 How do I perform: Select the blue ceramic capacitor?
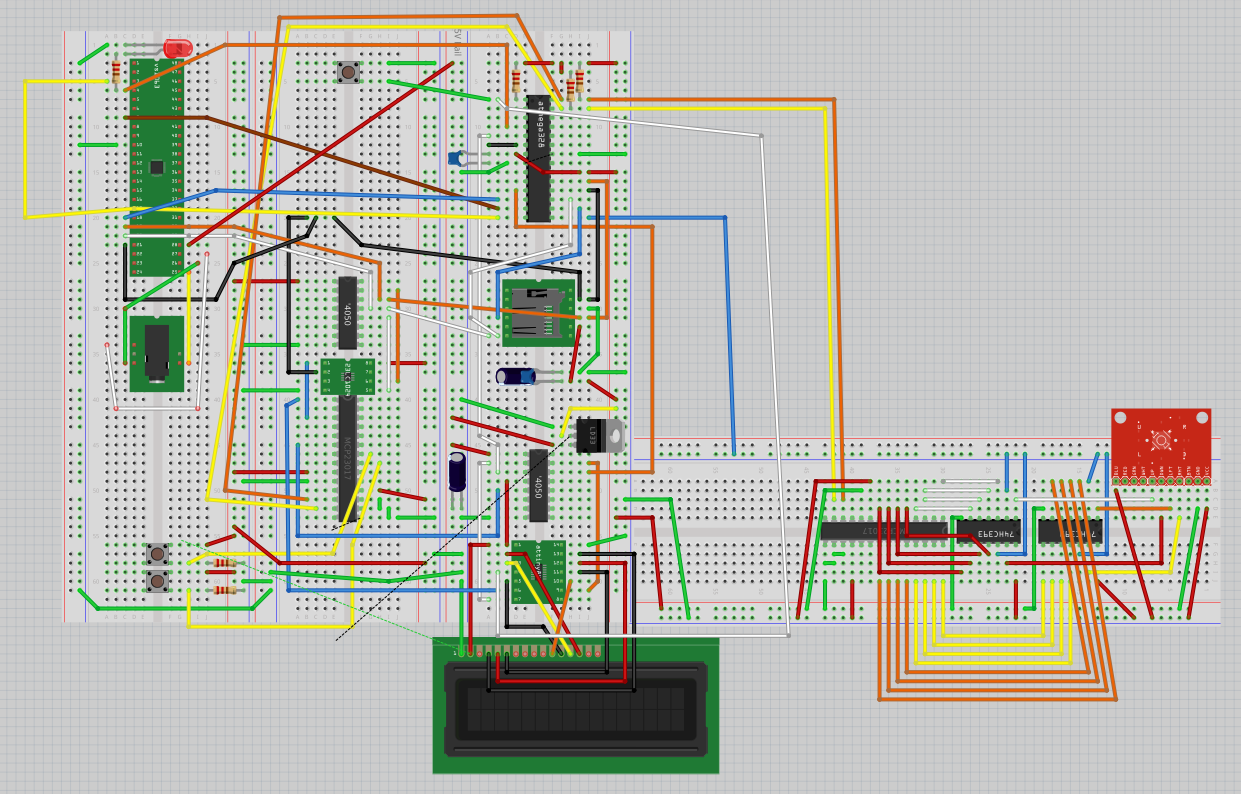456,157
